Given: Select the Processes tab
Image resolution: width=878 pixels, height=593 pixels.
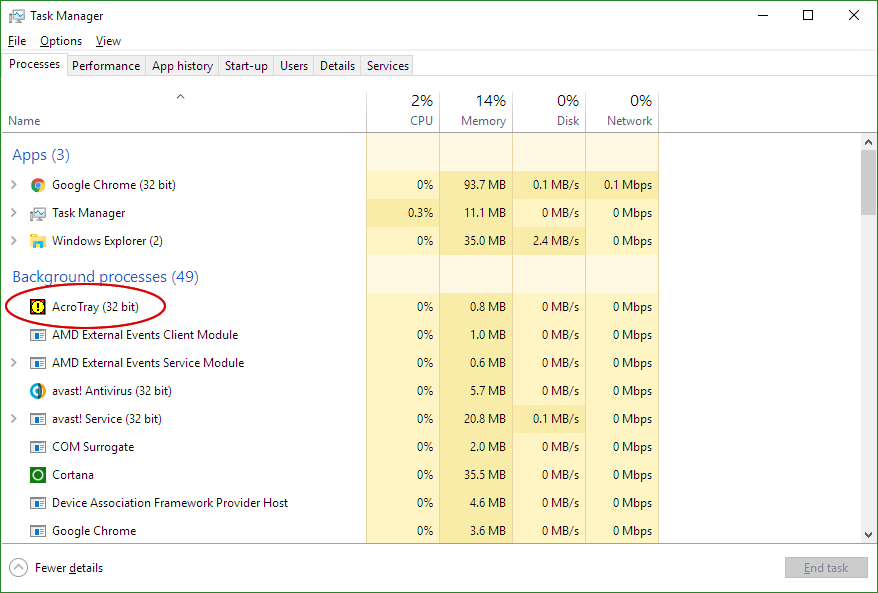Looking at the screenshot, I should (35, 64).
